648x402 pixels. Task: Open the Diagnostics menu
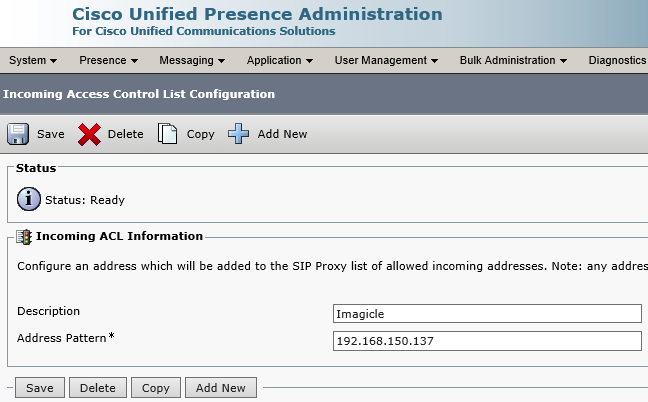point(617,60)
